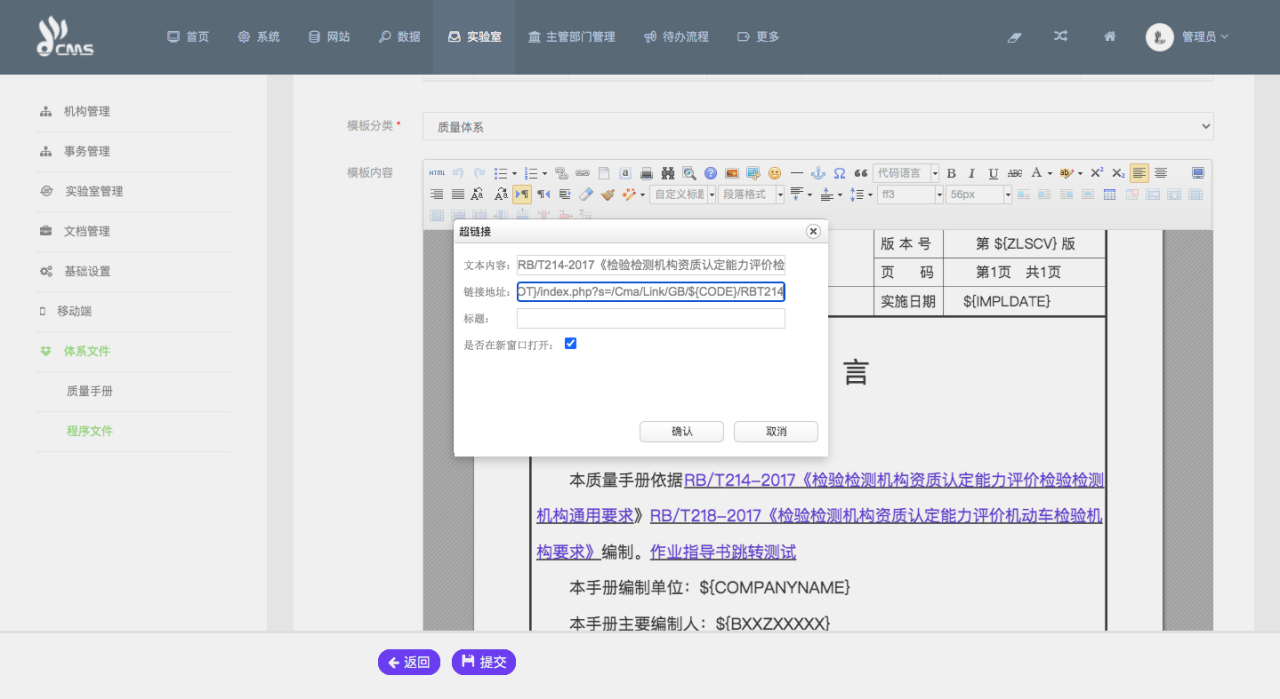Expand the 段落格式 paragraph format dropdown
The height and width of the screenshot is (699, 1280).
click(779, 194)
